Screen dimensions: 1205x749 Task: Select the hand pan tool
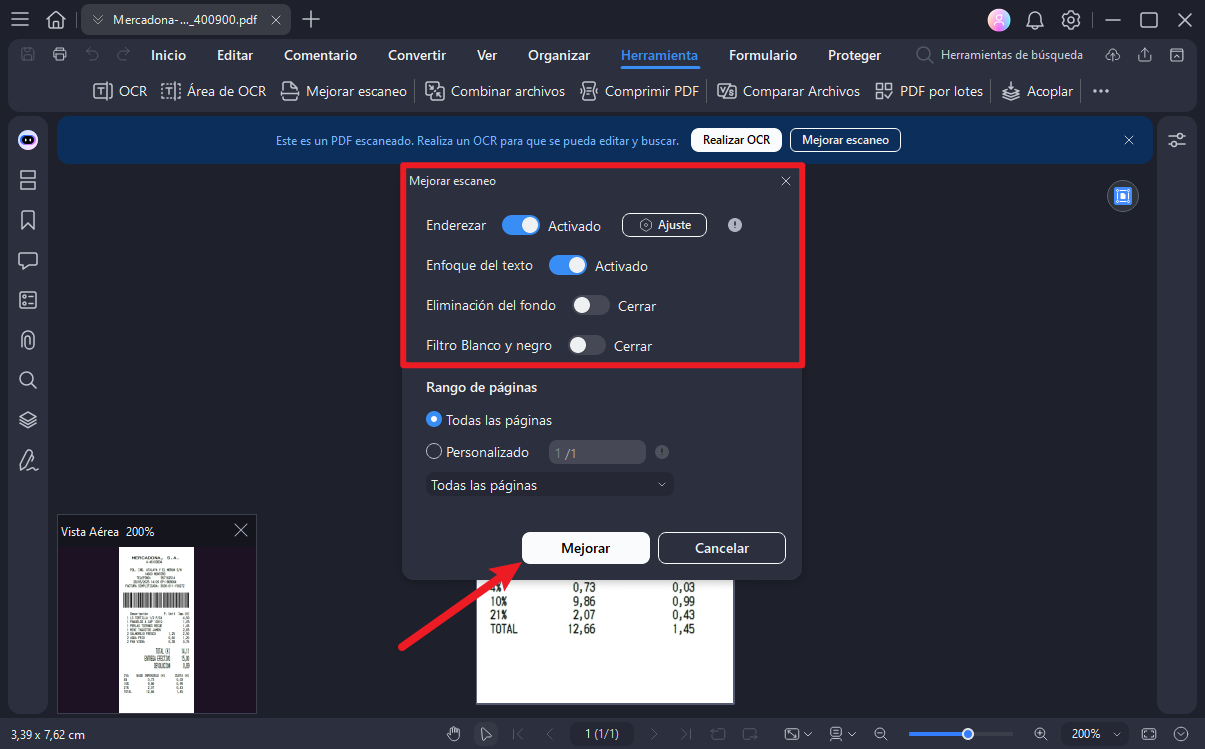[454, 734]
